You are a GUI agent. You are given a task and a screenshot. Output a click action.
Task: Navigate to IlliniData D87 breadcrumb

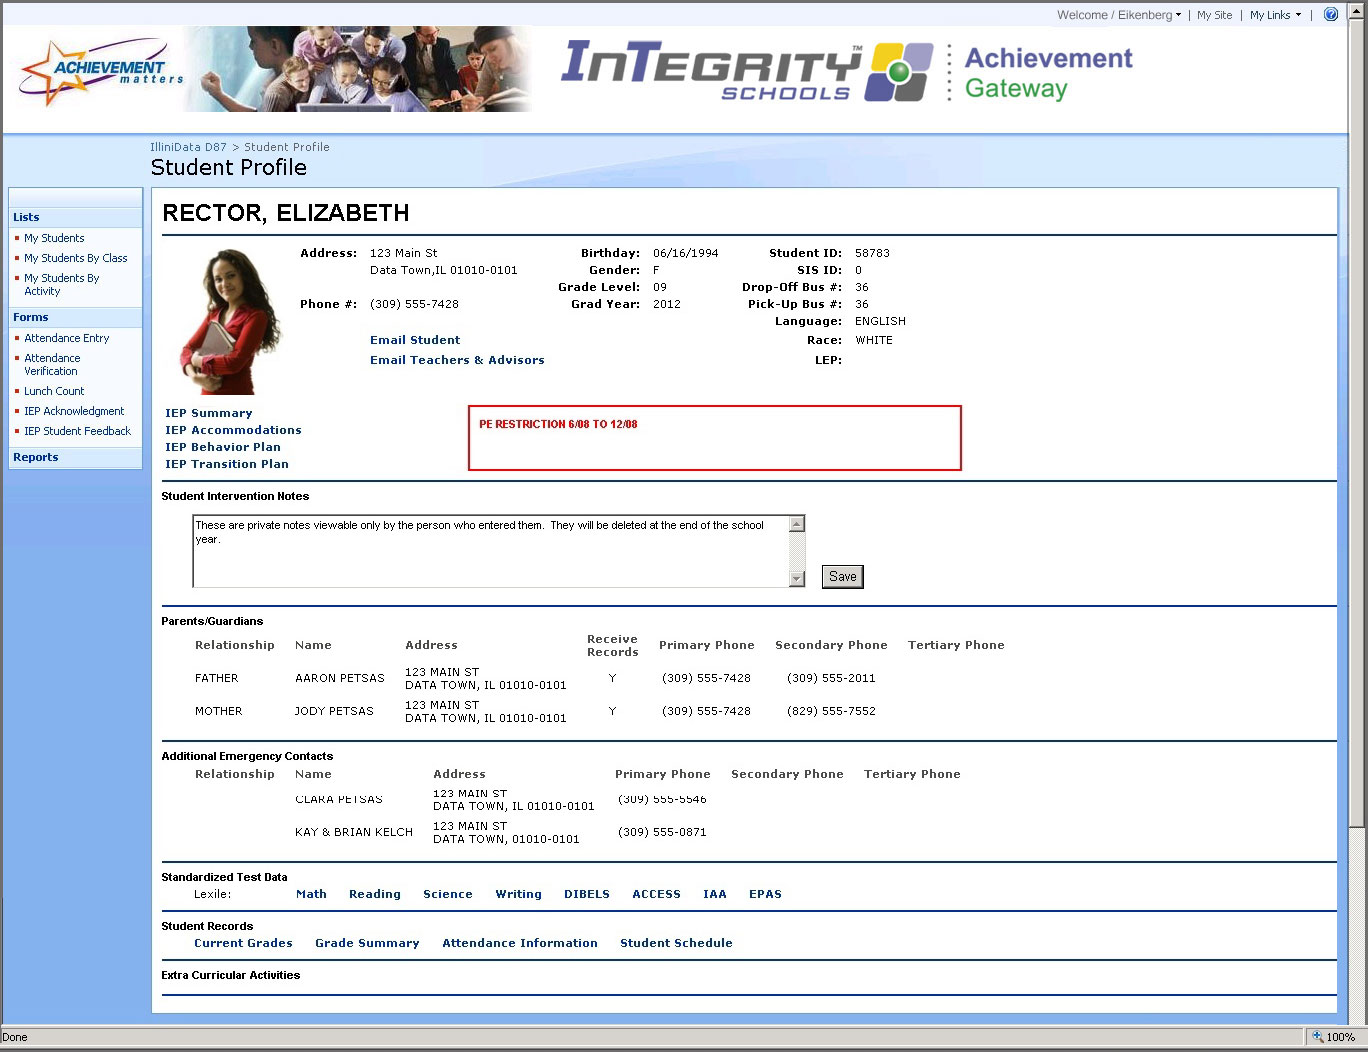188,147
